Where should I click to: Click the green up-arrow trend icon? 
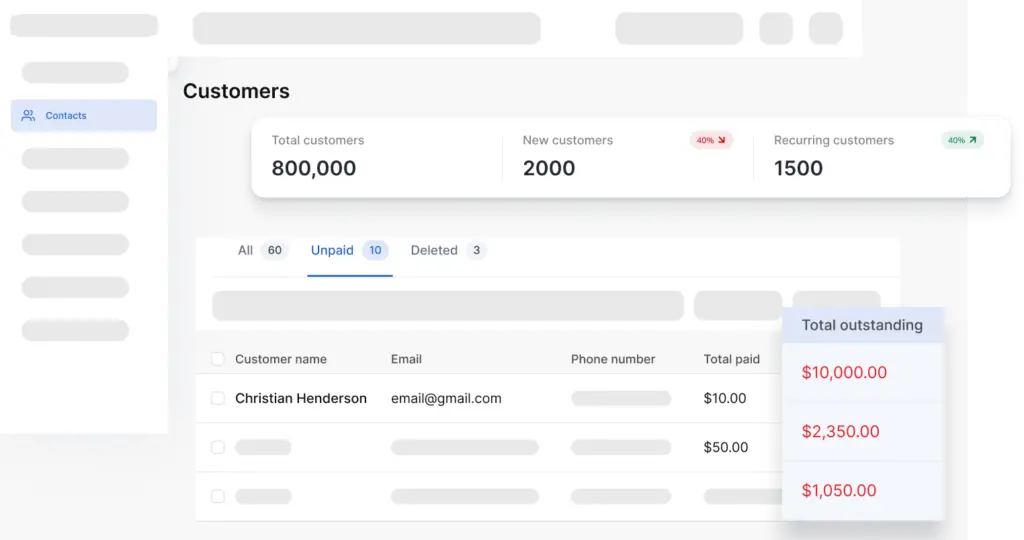(x=973, y=140)
